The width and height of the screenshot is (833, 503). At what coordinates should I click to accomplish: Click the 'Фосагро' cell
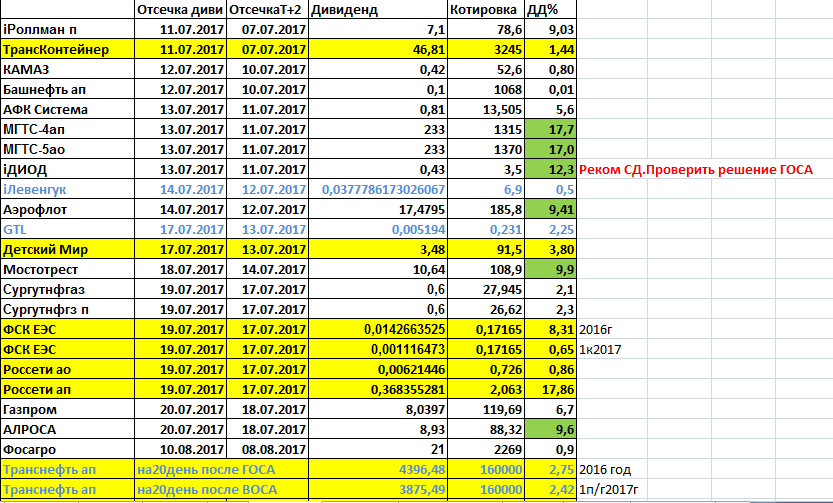pos(67,449)
